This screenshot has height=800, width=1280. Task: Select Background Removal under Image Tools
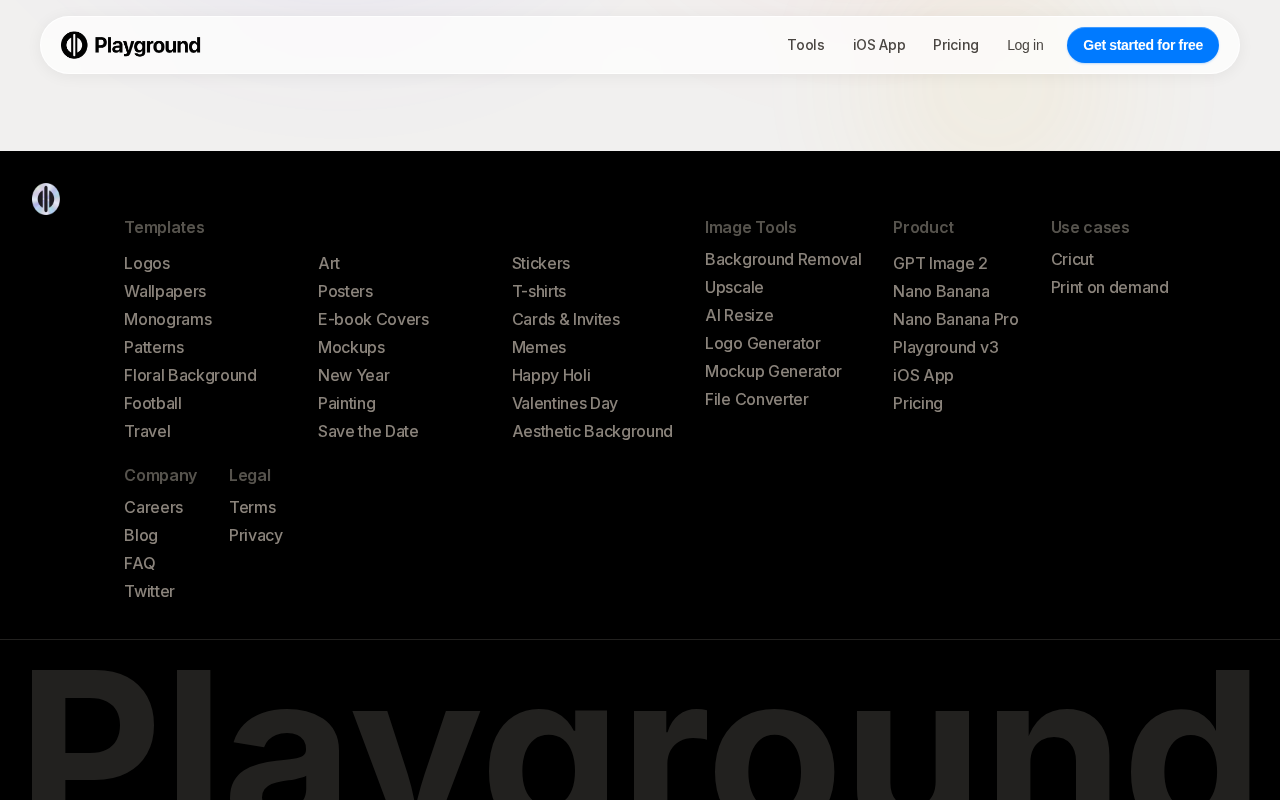click(783, 259)
